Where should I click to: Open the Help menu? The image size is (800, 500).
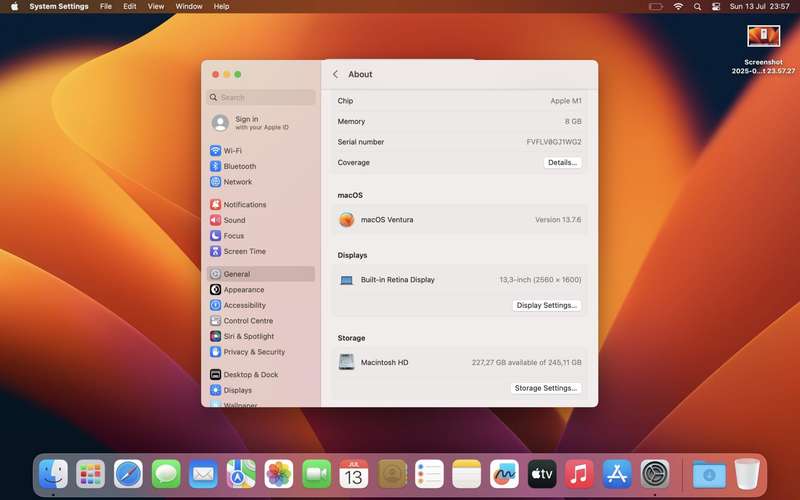point(221,6)
